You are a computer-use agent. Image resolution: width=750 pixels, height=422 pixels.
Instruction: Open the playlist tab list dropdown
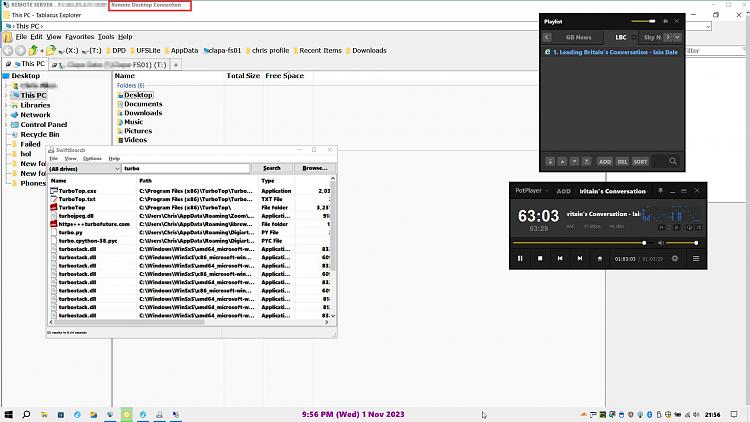(x=677, y=37)
